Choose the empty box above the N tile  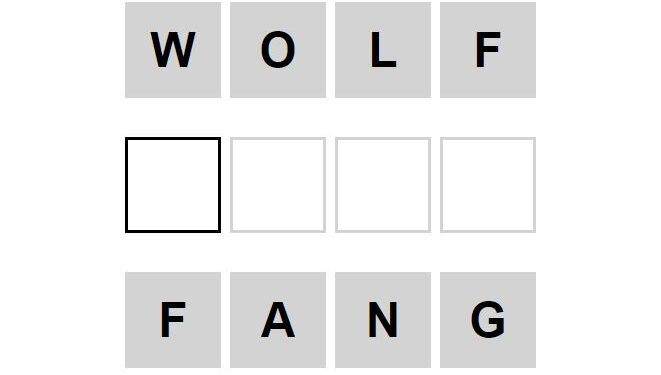pos(383,185)
